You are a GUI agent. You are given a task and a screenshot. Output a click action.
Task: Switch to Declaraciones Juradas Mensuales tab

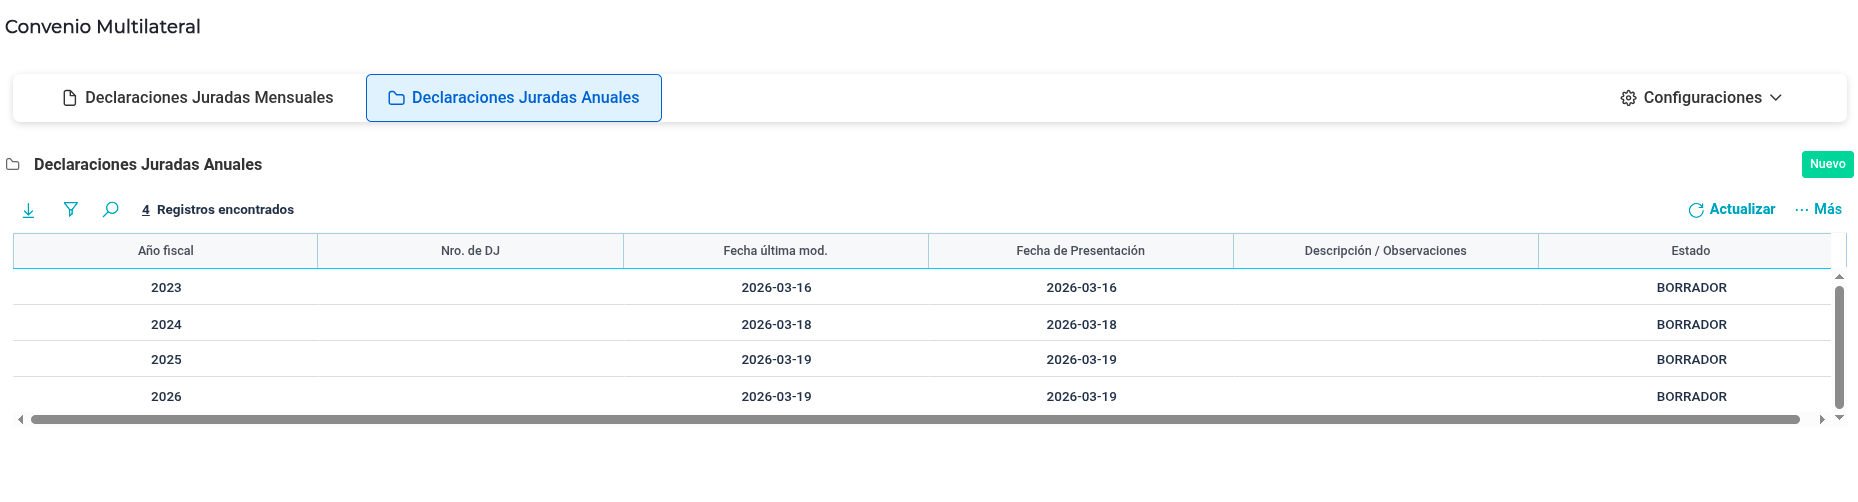(x=198, y=98)
